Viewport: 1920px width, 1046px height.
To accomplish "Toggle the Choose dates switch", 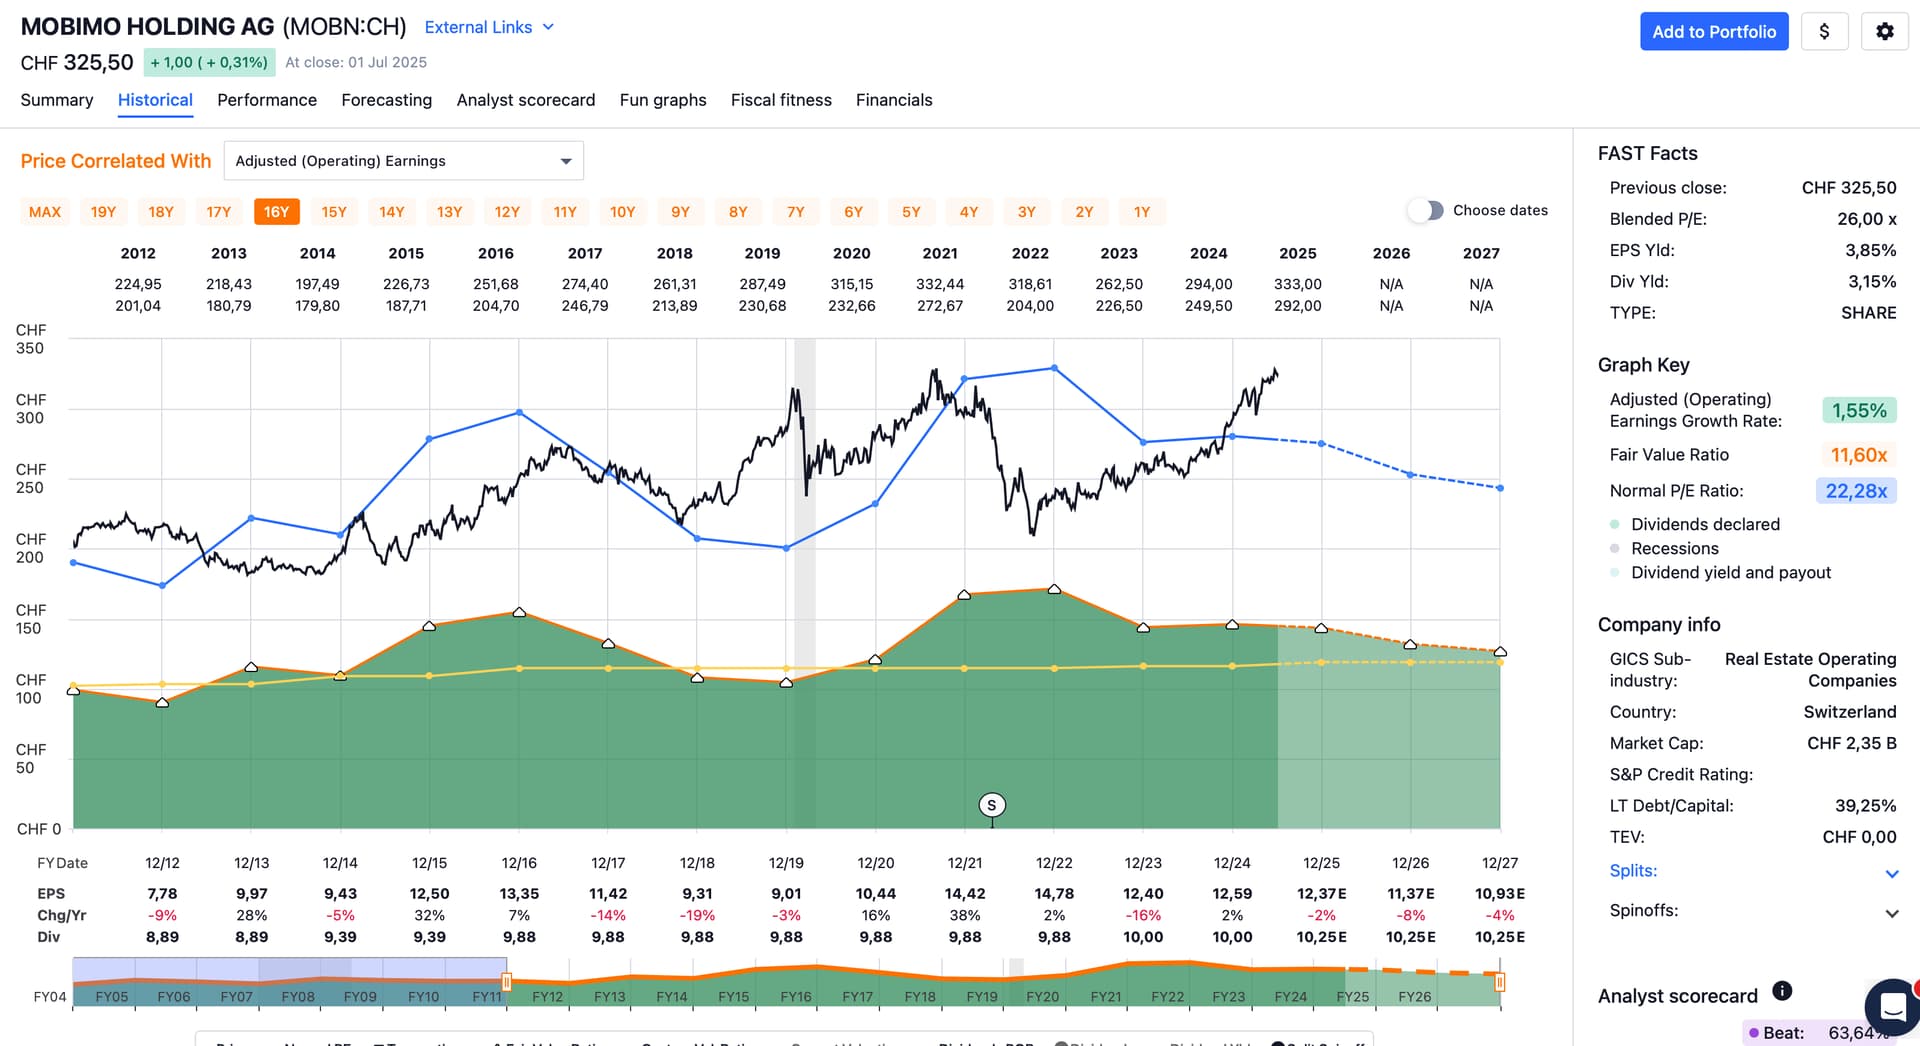I will (1426, 210).
